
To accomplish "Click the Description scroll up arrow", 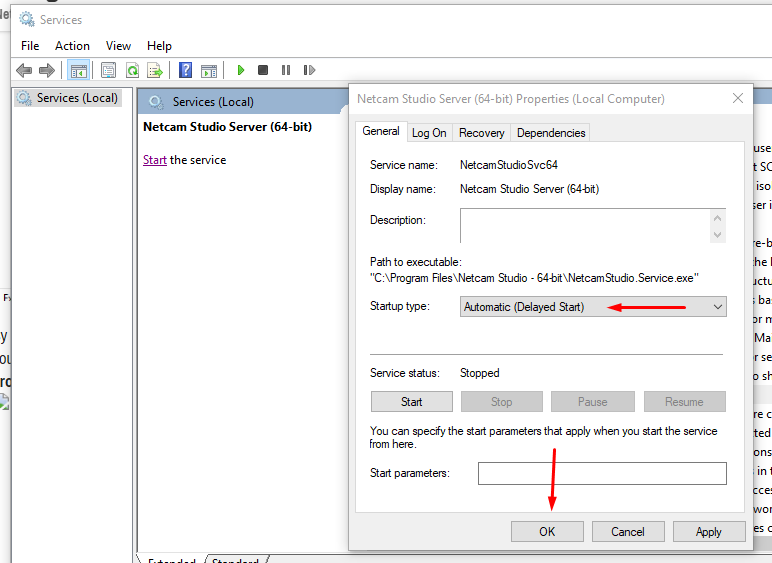I will click(717, 218).
